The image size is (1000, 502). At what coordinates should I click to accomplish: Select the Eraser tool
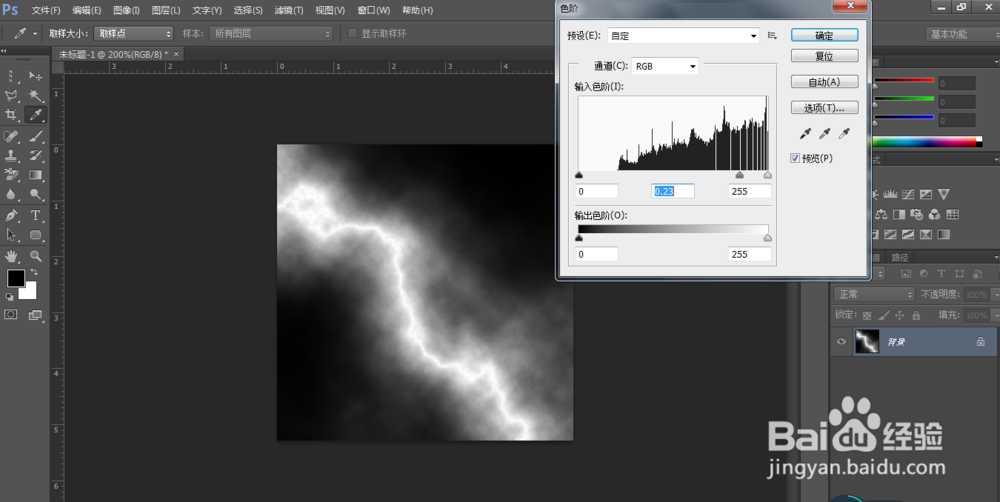tap(11, 174)
